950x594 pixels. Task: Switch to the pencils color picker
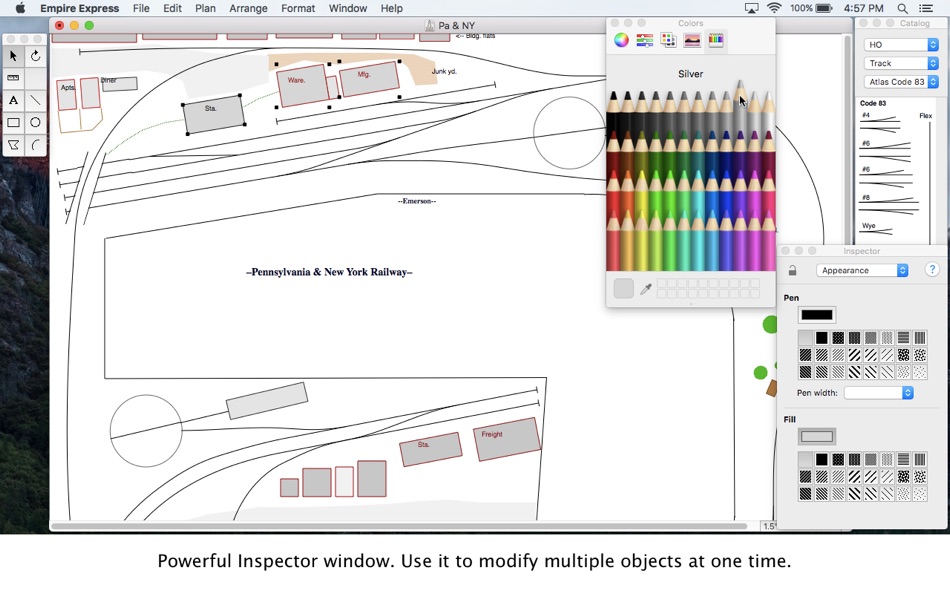click(716, 40)
